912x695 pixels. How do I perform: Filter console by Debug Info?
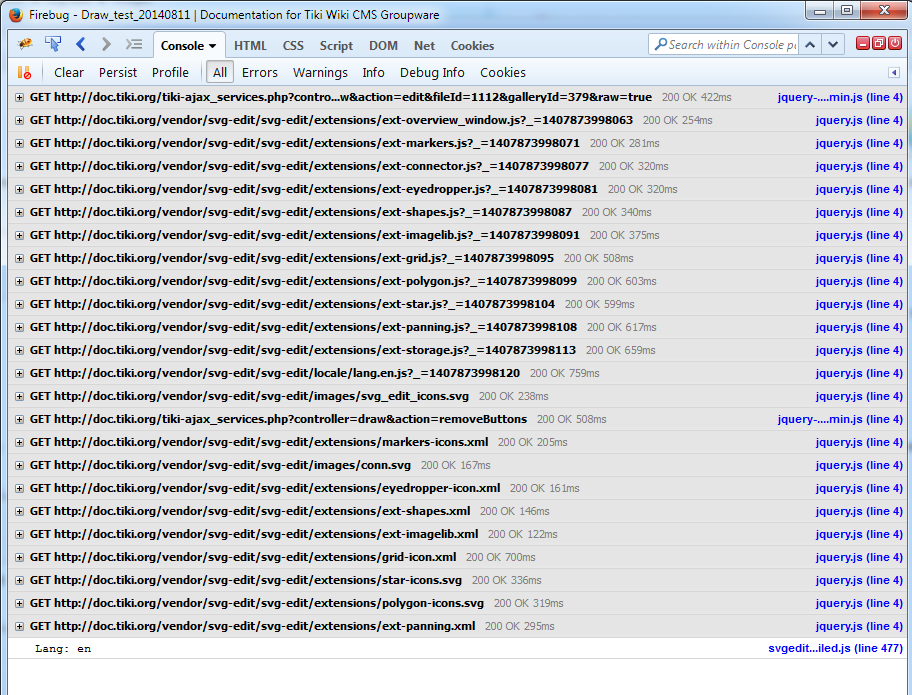(x=432, y=73)
